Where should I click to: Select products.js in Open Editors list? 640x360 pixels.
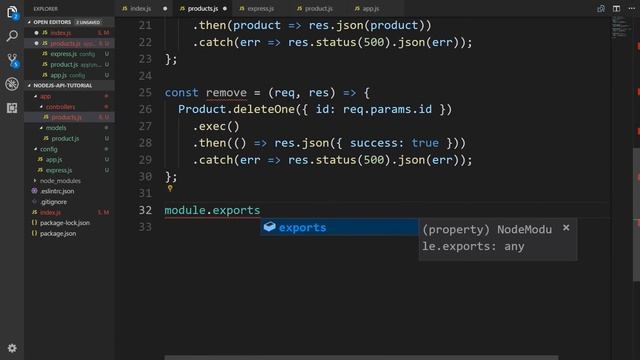[x=69, y=43]
